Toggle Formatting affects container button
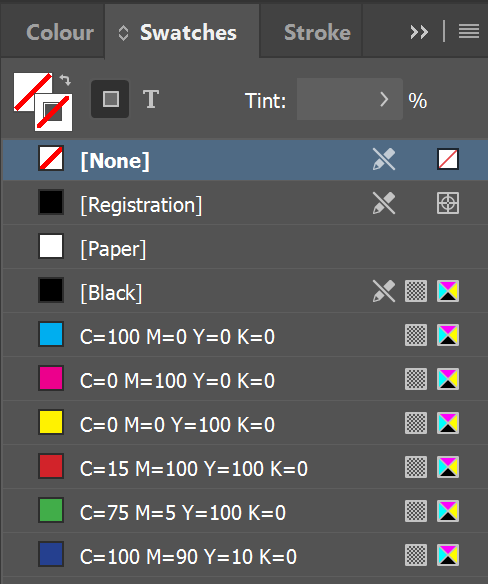 [110, 99]
